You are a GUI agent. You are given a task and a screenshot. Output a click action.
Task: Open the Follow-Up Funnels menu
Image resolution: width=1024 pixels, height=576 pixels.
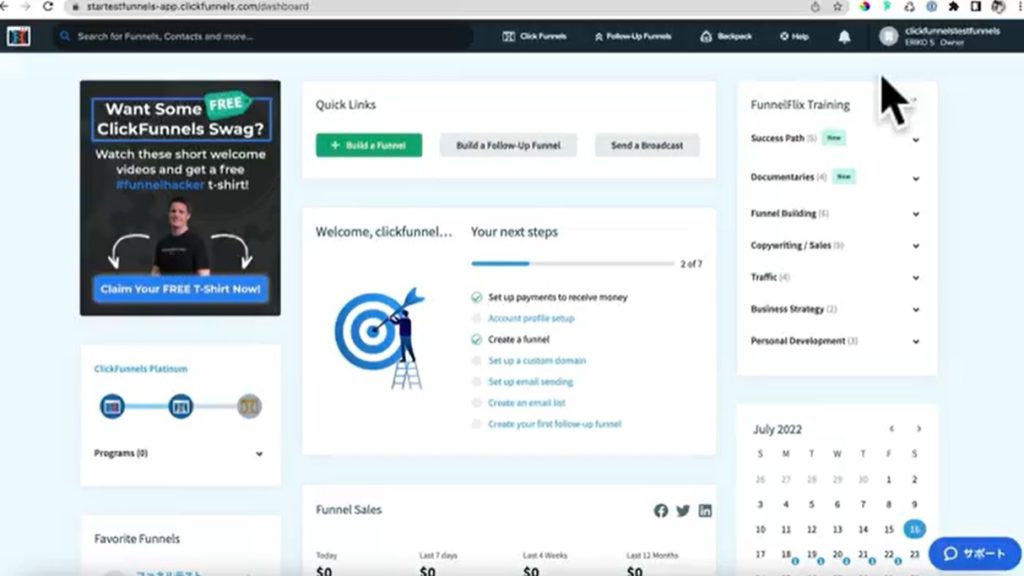[633, 37]
